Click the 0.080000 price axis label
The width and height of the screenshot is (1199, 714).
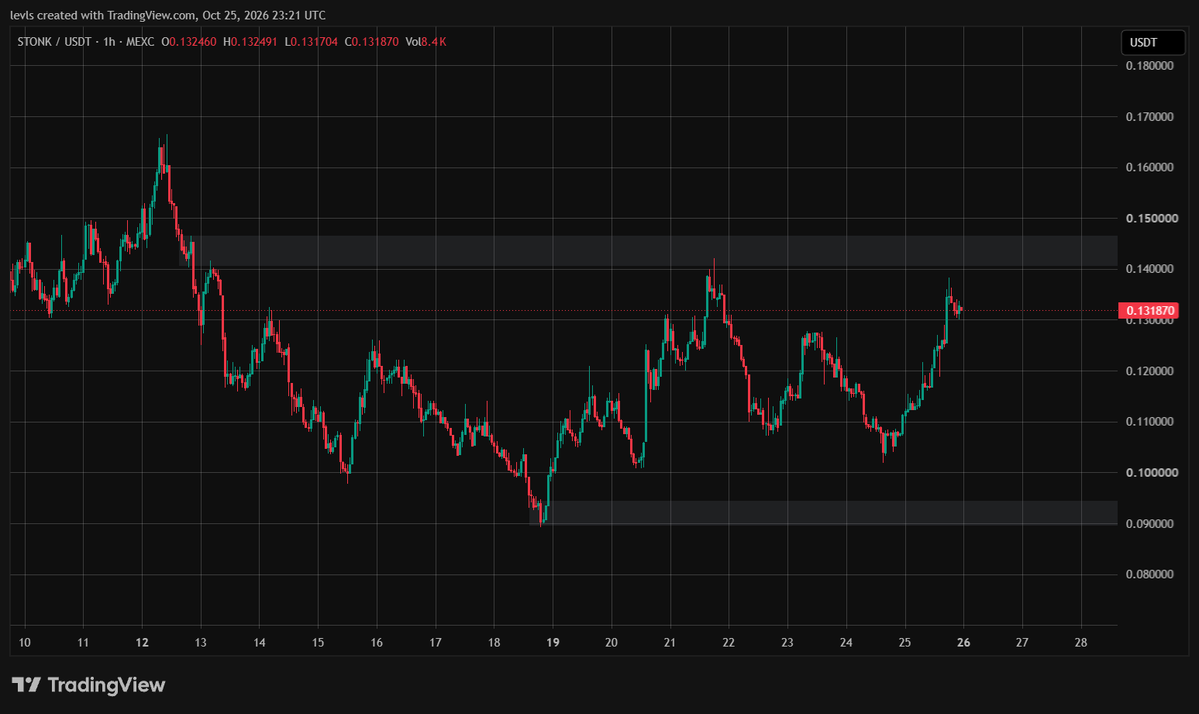click(x=1149, y=575)
